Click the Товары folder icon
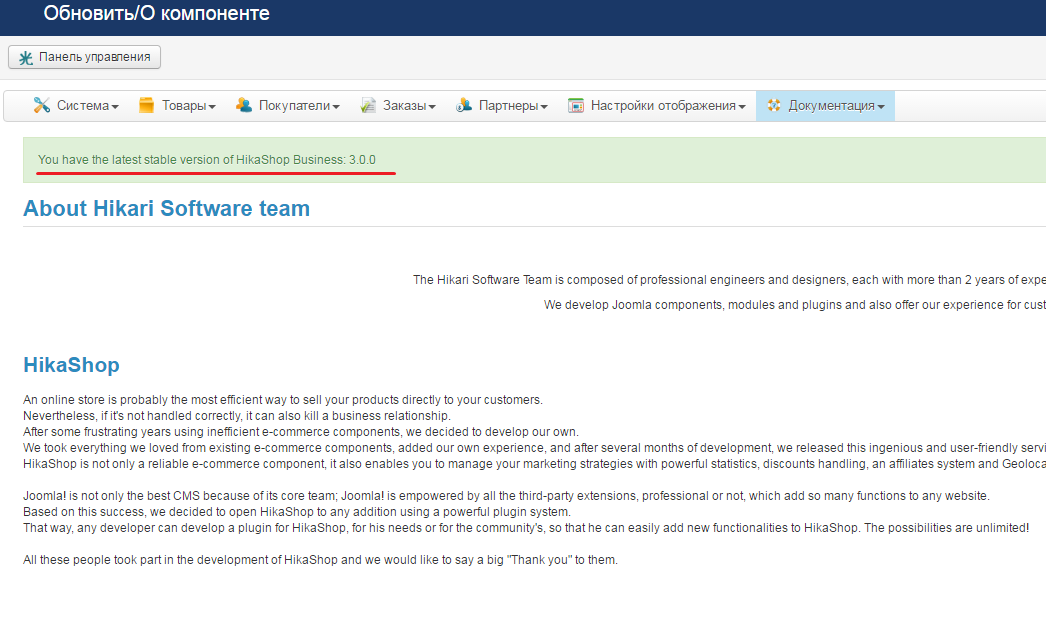The height and width of the screenshot is (636, 1046). point(146,105)
